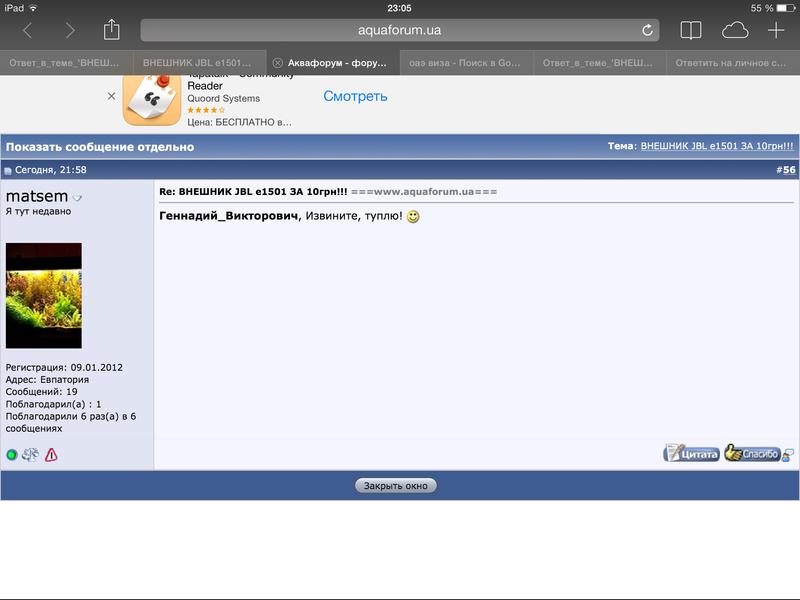Tap the Safari back arrow

tap(27, 30)
